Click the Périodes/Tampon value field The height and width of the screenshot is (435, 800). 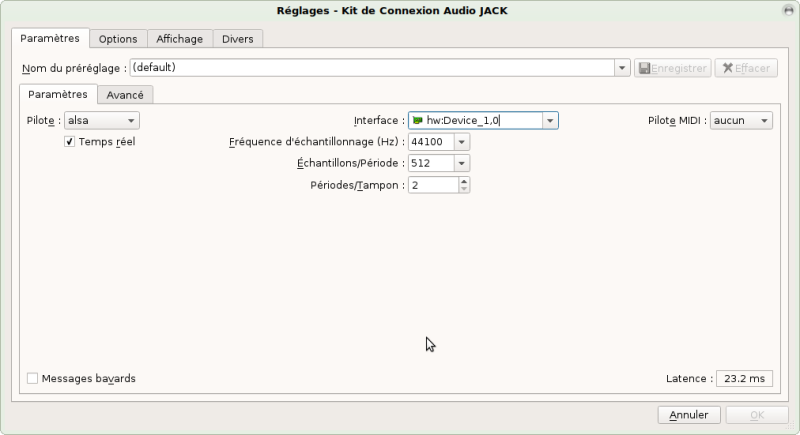click(433, 185)
